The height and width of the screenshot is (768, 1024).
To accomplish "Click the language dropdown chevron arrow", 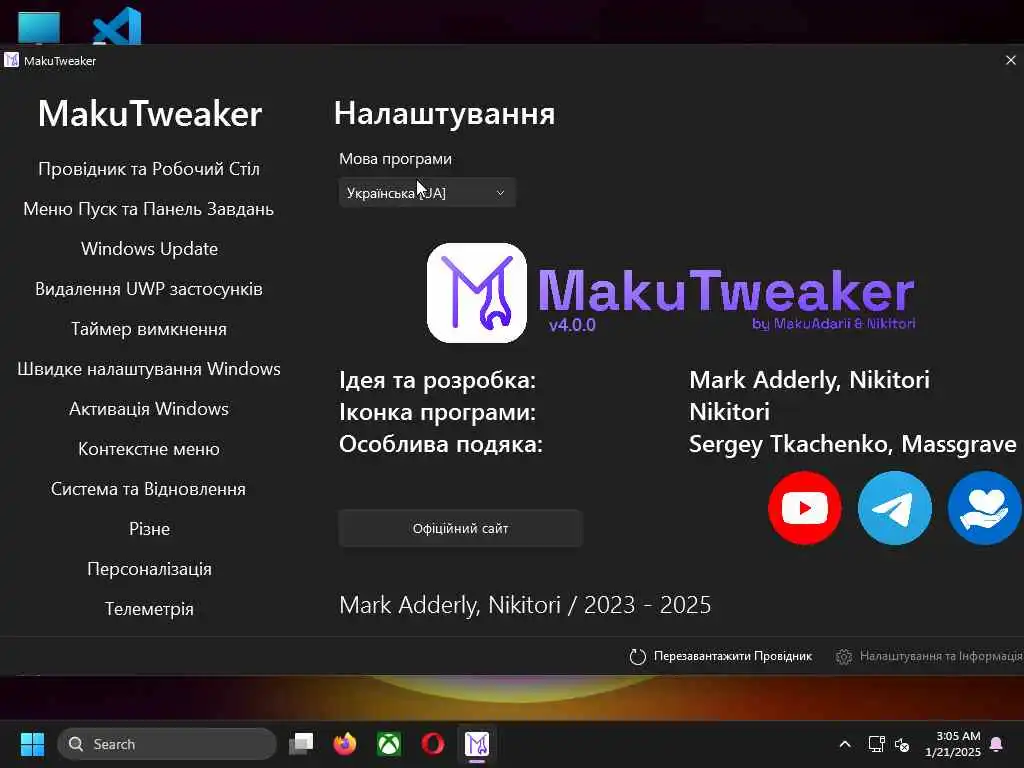I will pyautogui.click(x=500, y=193).
